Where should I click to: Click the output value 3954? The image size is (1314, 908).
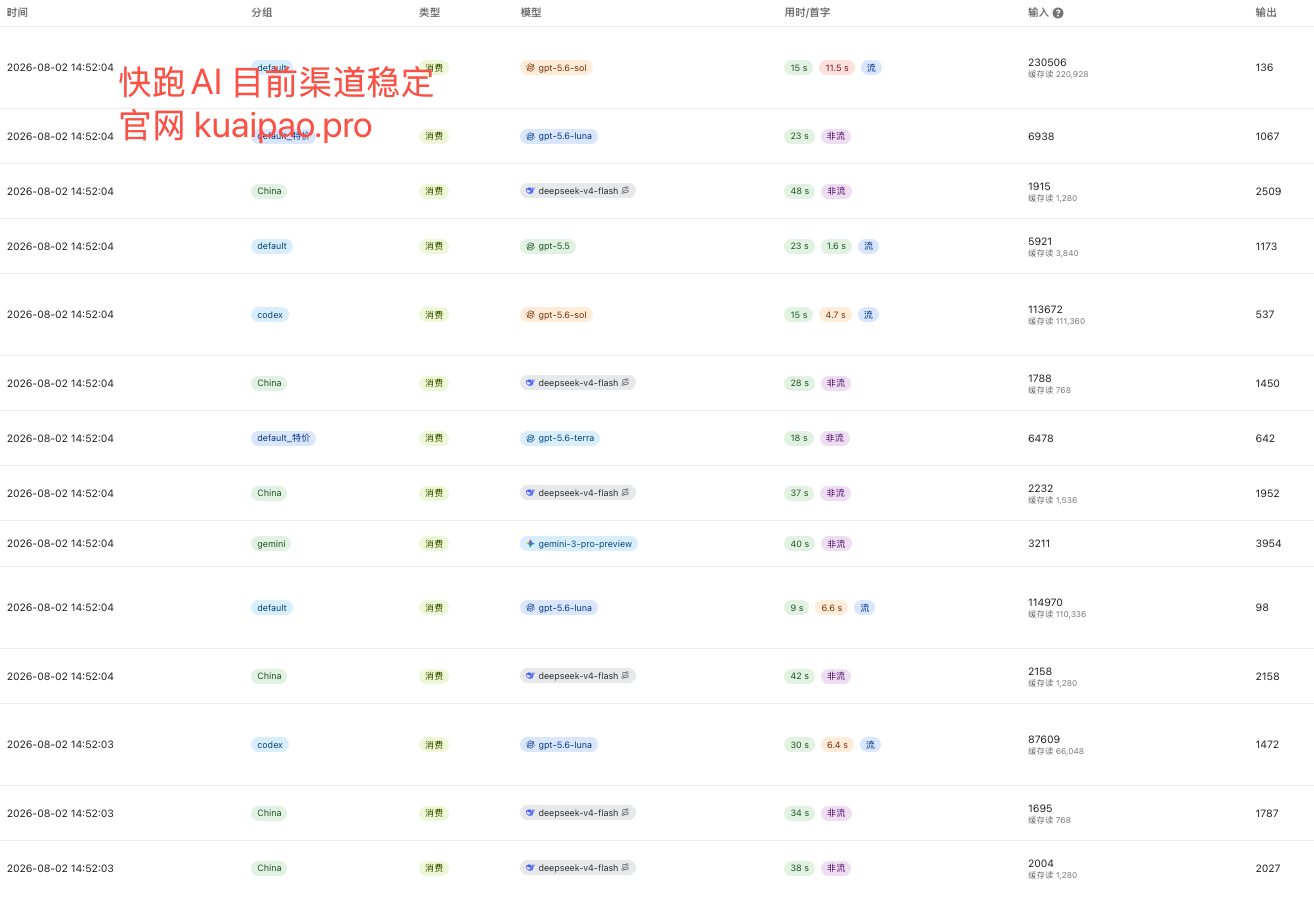[1268, 544]
